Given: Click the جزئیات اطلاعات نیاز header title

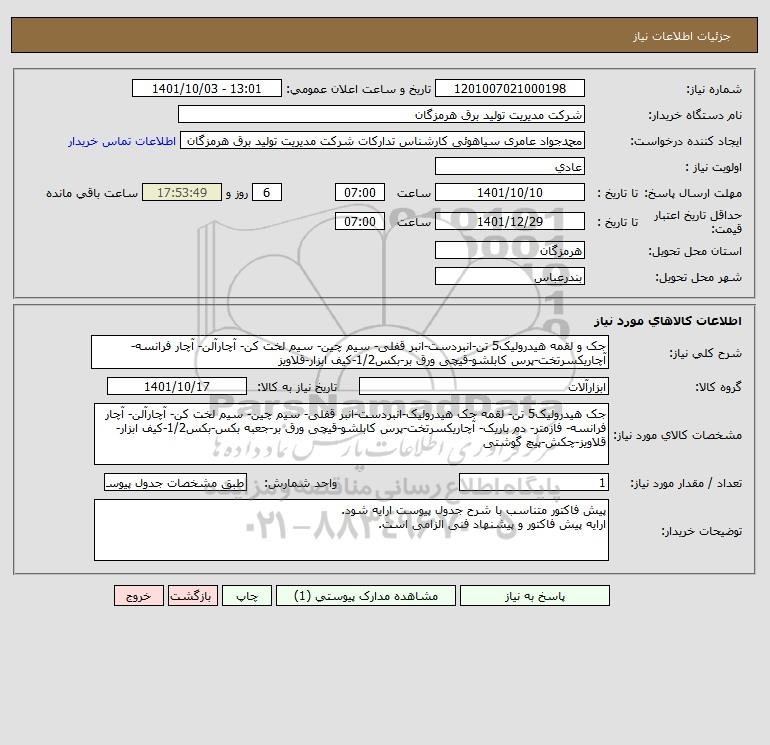Looking at the screenshot, I should 682,36.
